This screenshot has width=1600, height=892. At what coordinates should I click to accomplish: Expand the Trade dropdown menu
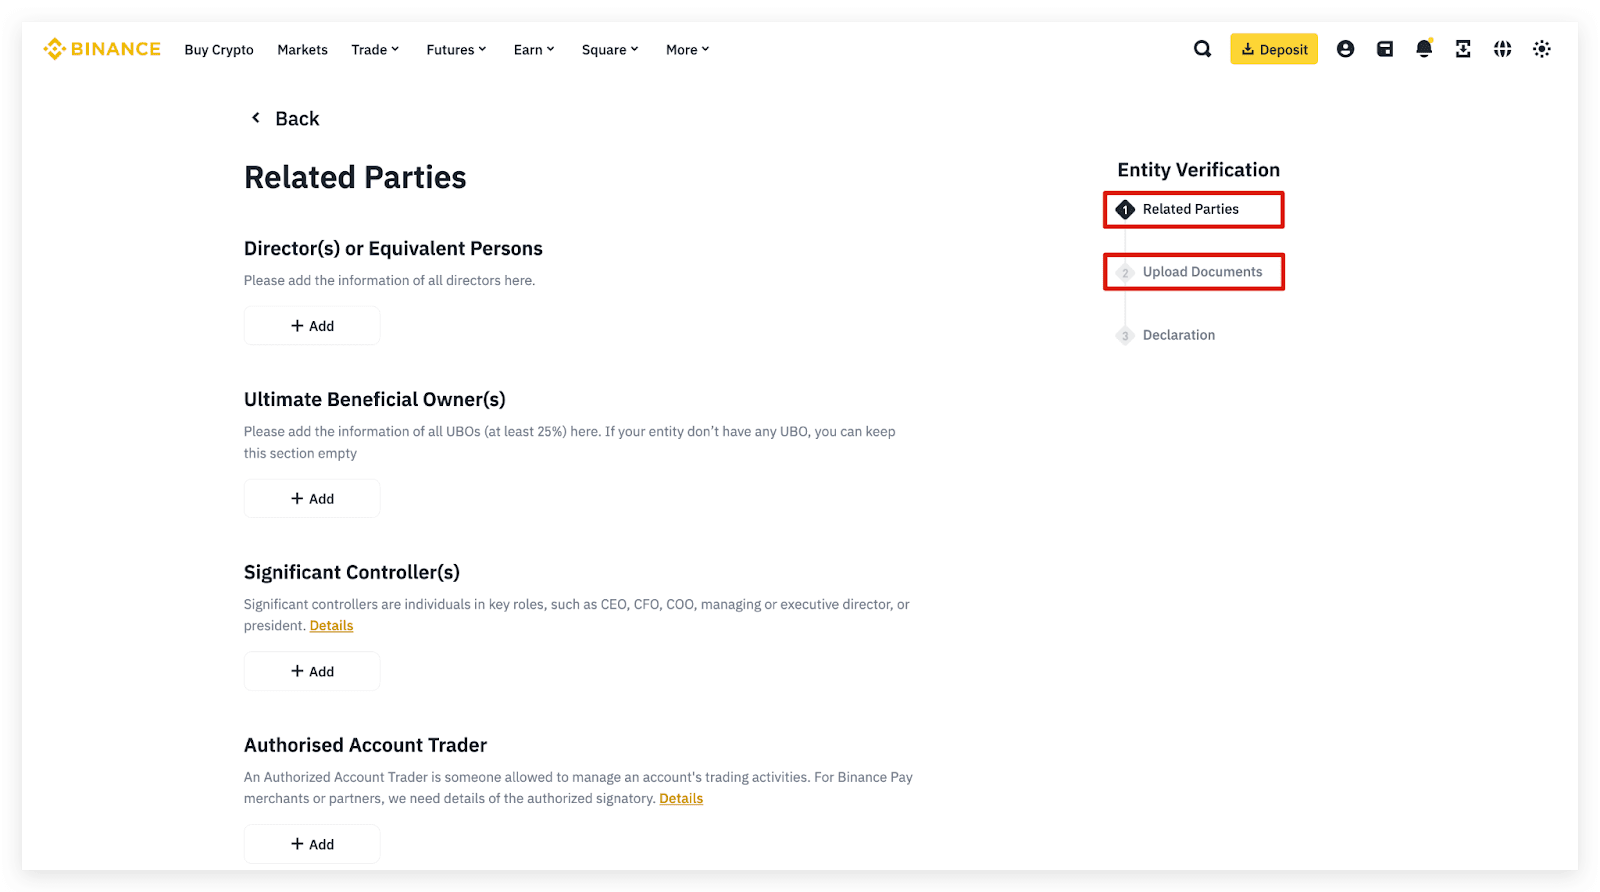tap(375, 50)
